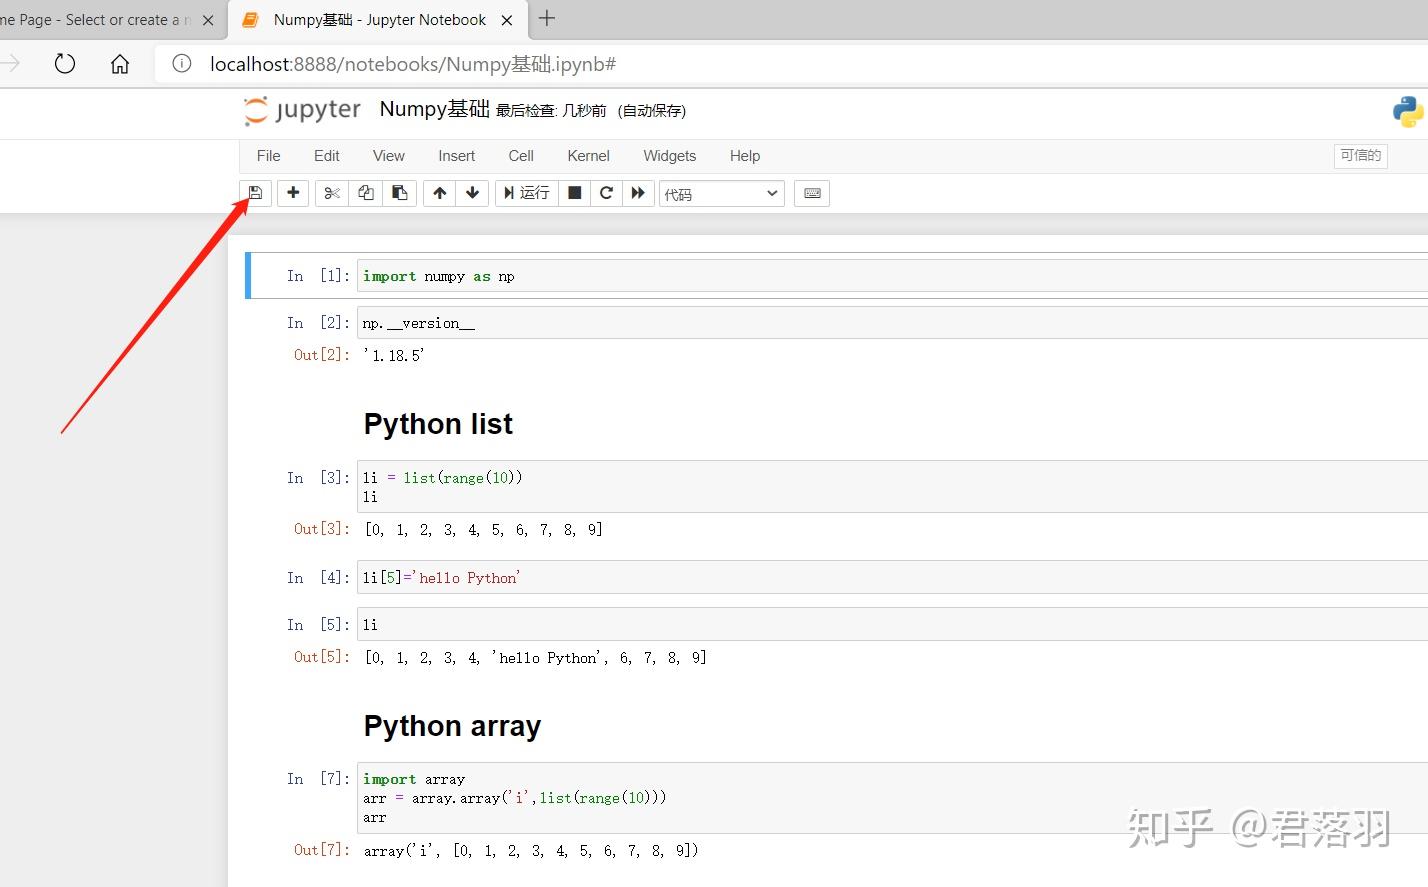Open the command palette keyboard icon
The height and width of the screenshot is (887, 1428).
coord(811,193)
